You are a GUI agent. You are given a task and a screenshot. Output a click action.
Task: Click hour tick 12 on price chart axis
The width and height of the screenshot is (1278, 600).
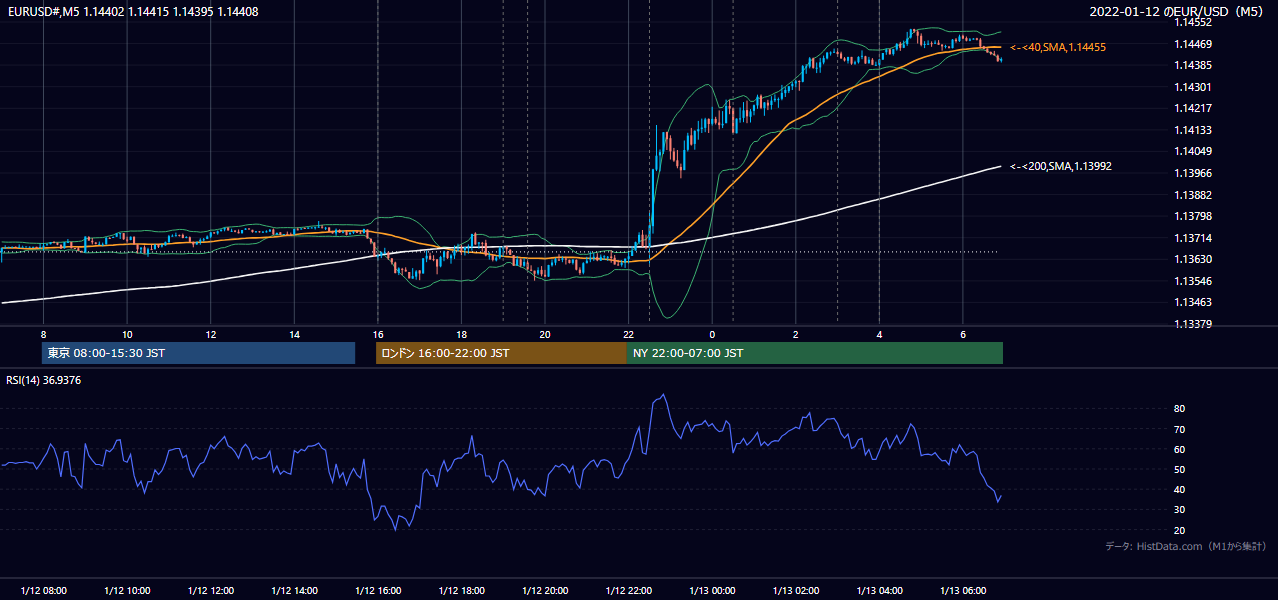(211, 334)
